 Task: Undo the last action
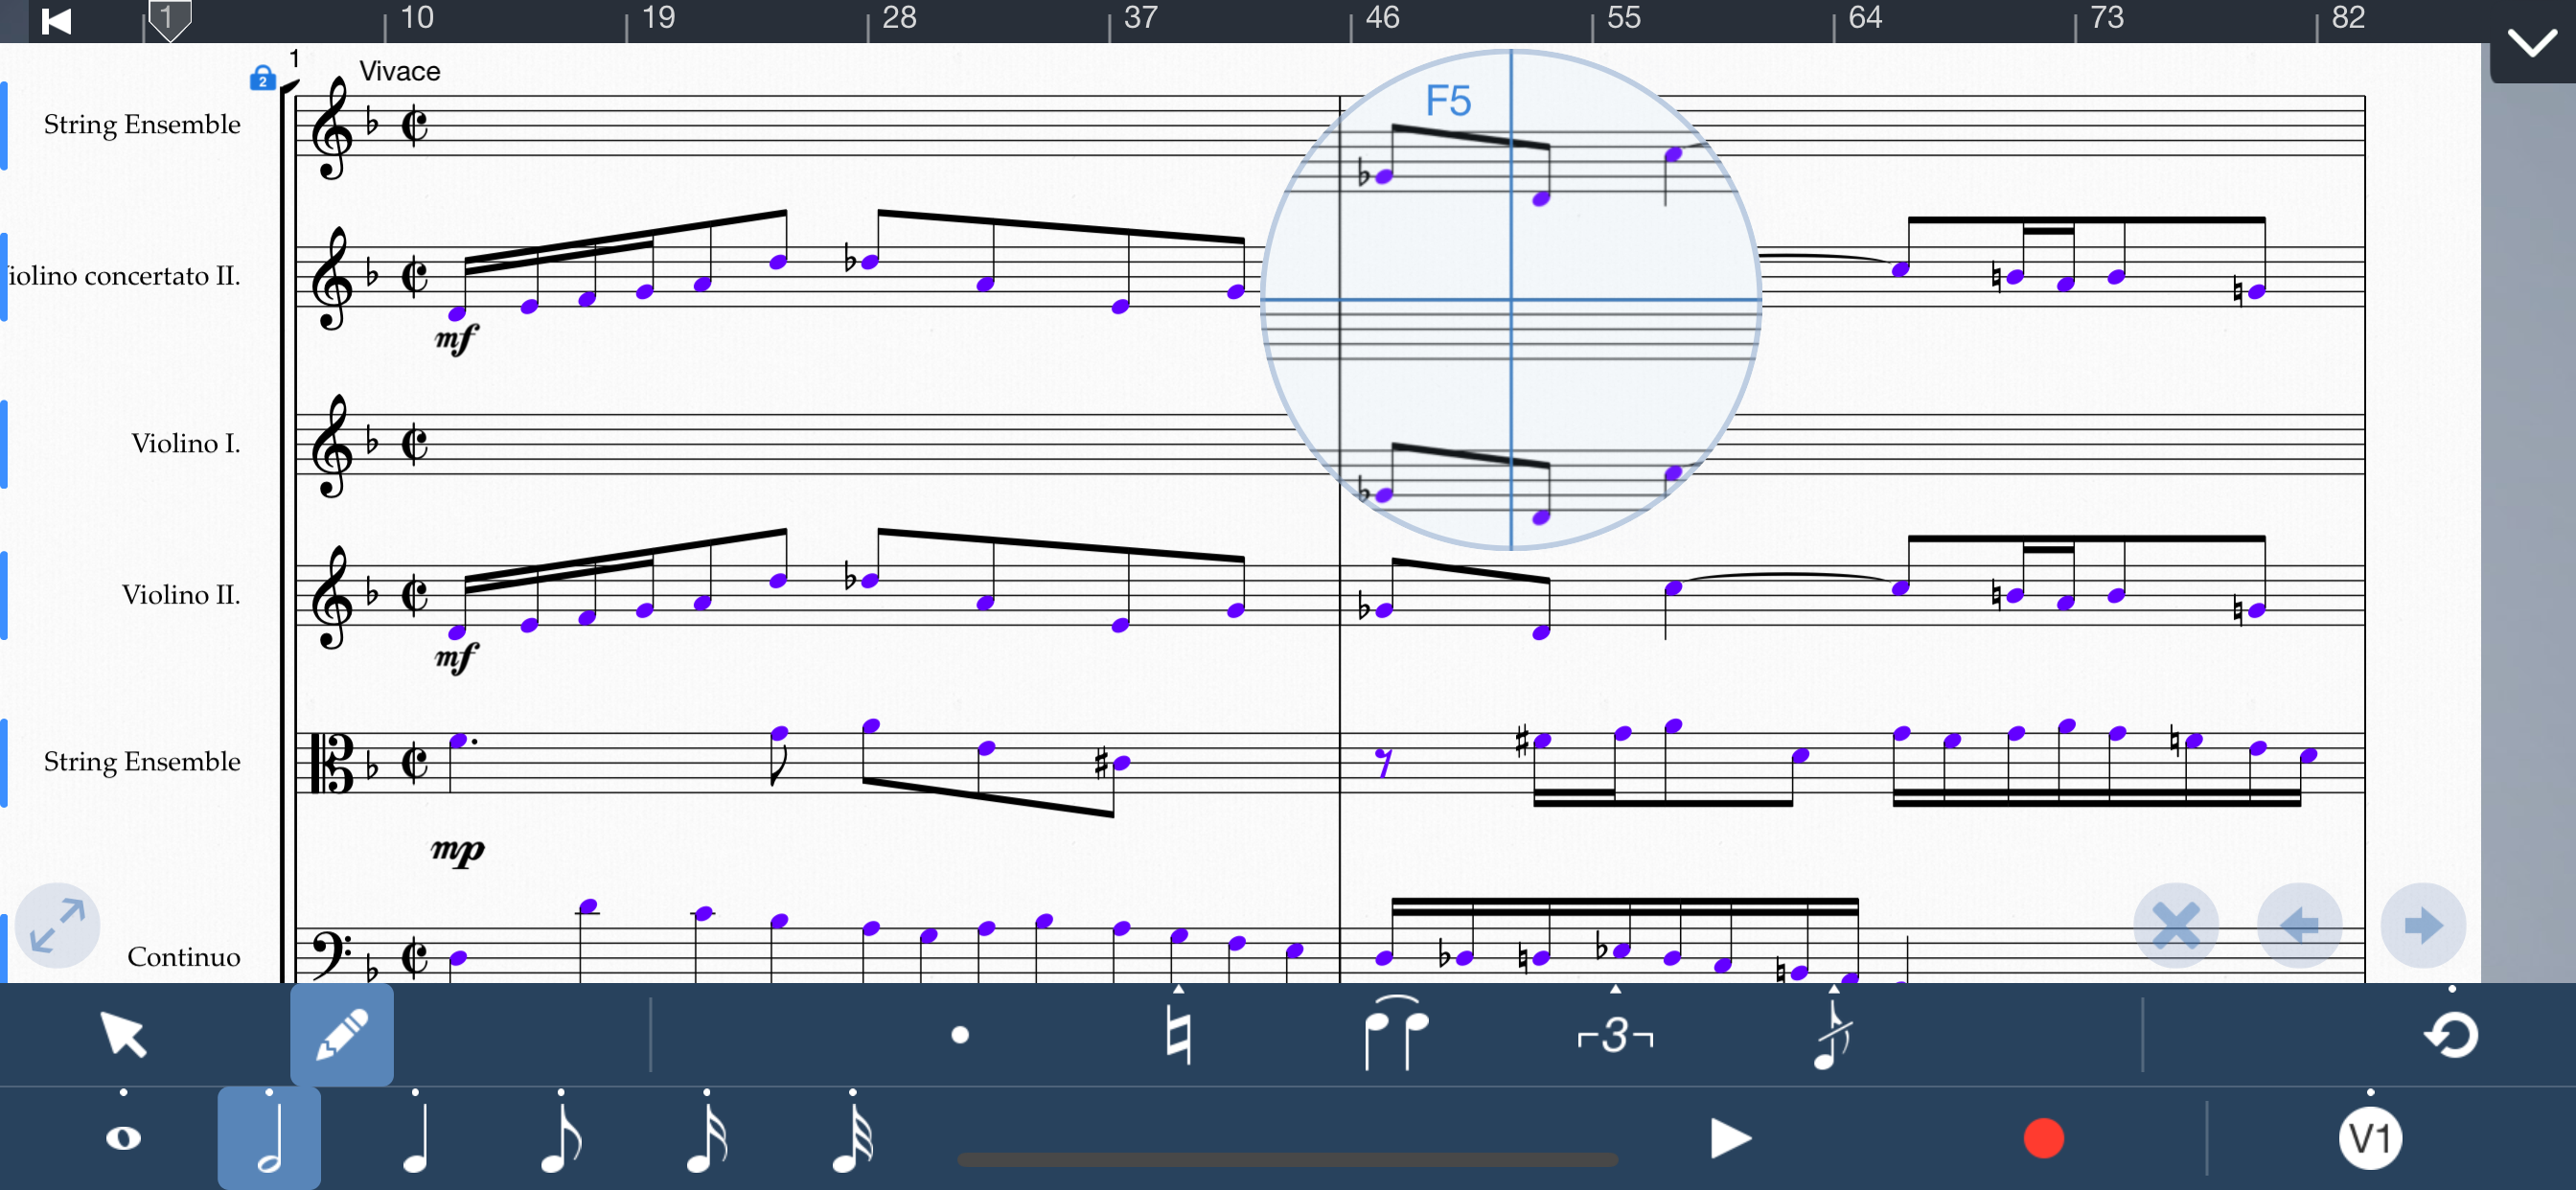(x=2451, y=1035)
